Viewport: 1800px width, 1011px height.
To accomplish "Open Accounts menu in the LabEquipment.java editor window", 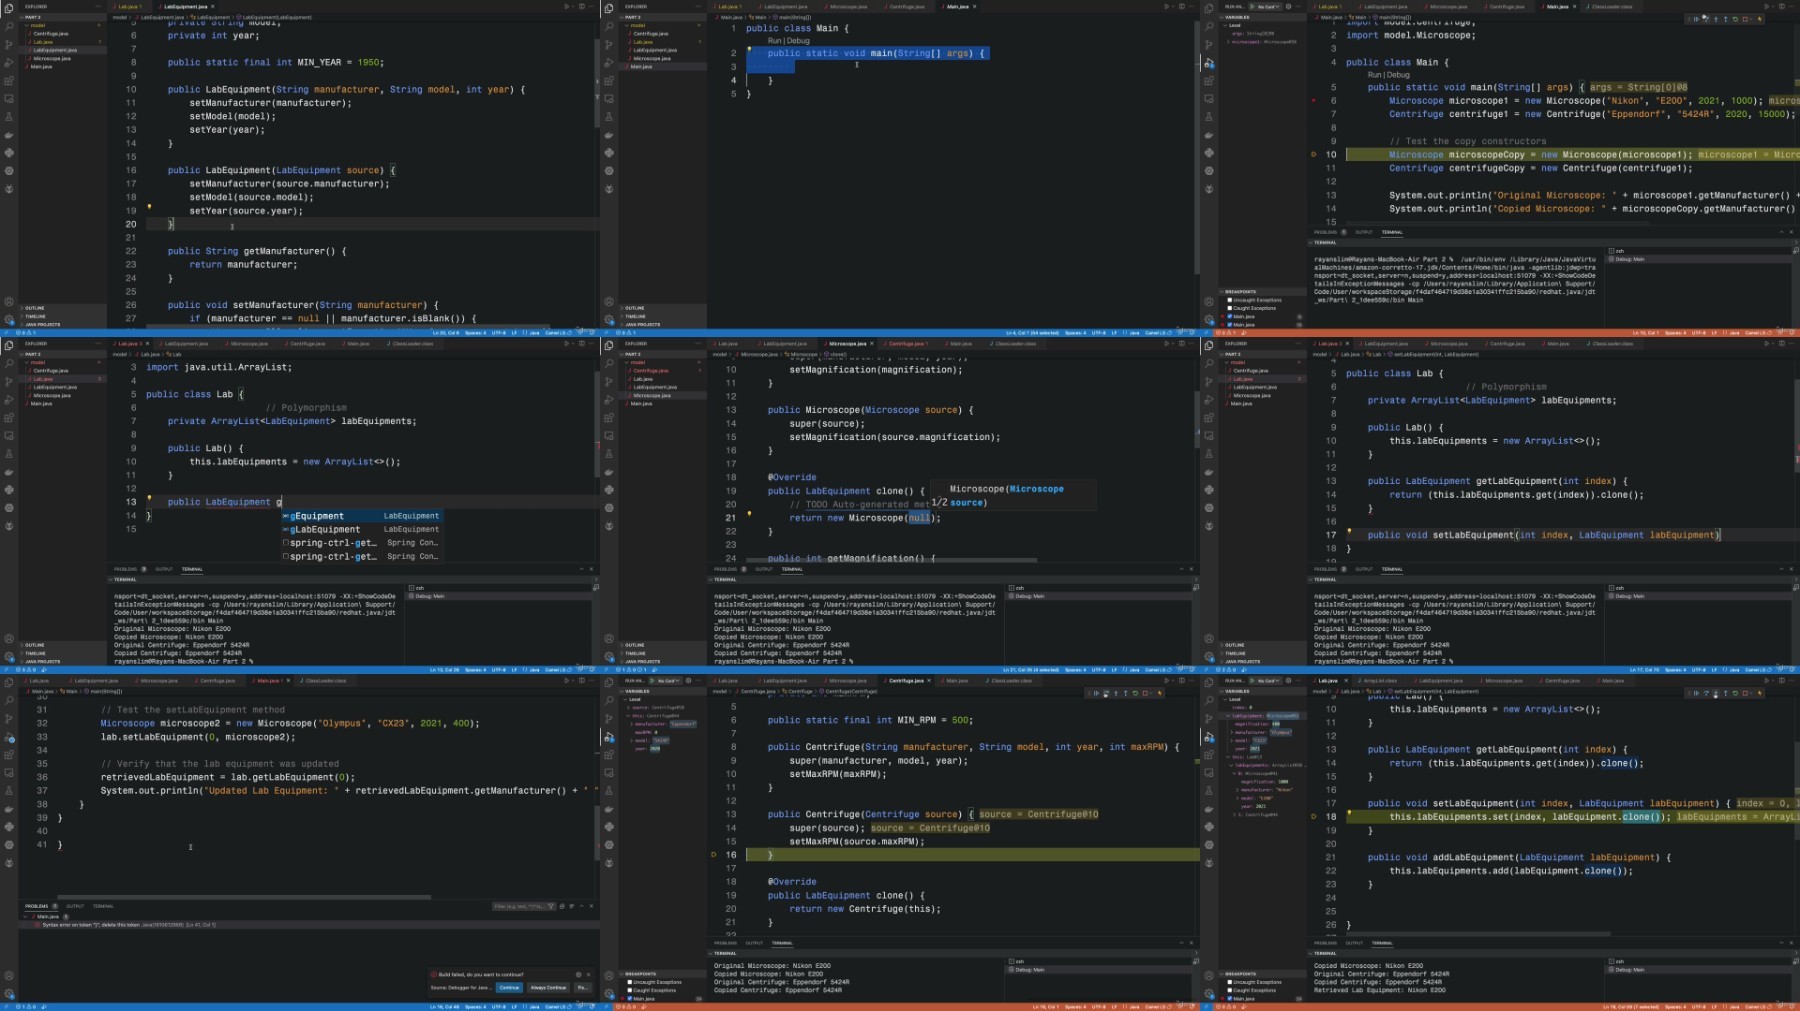I will point(9,302).
